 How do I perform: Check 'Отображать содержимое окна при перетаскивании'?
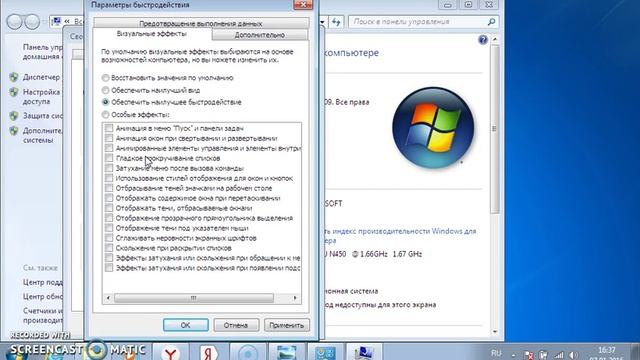click(x=109, y=198)
